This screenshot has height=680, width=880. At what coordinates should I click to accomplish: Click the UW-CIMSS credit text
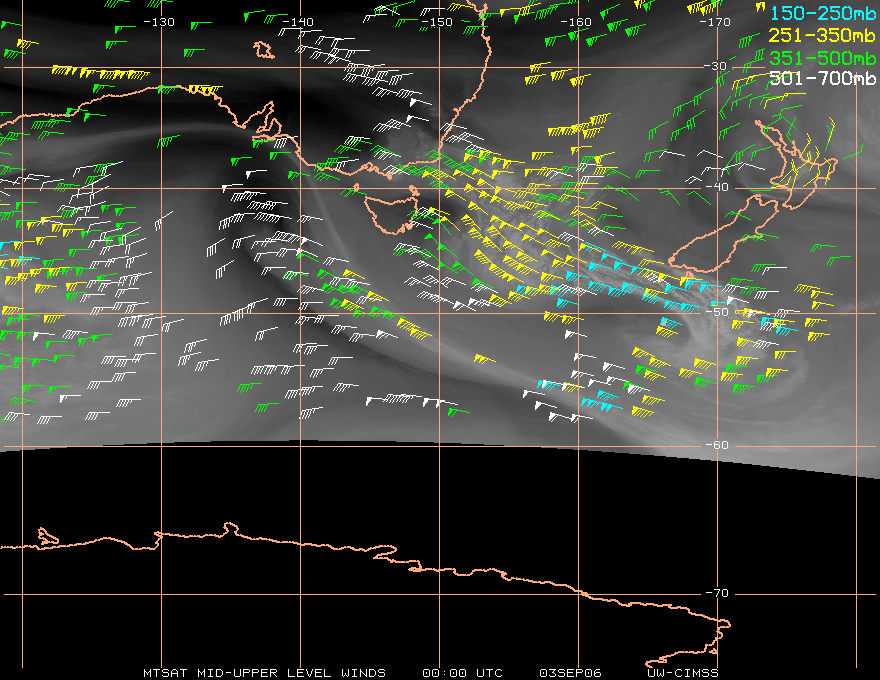(682, 673)
